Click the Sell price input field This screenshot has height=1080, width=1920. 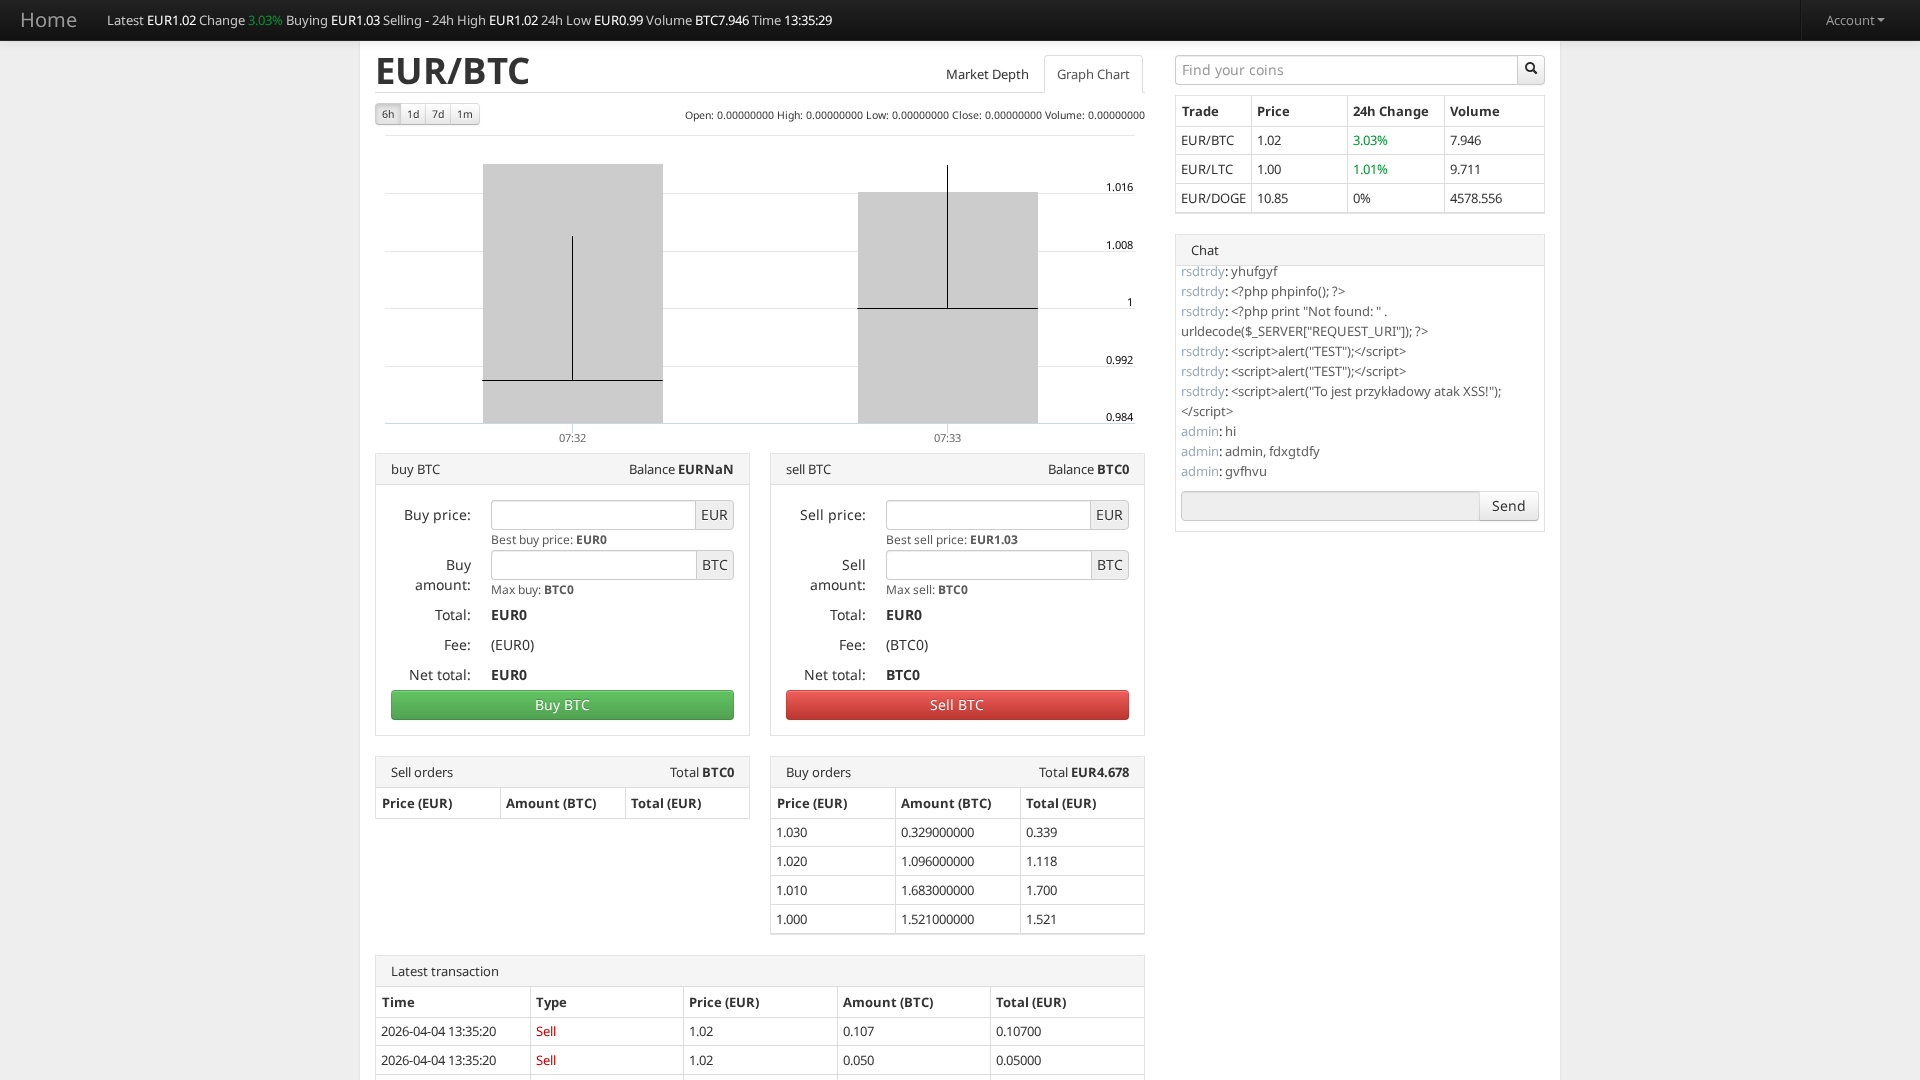click(x=987, y=514)
